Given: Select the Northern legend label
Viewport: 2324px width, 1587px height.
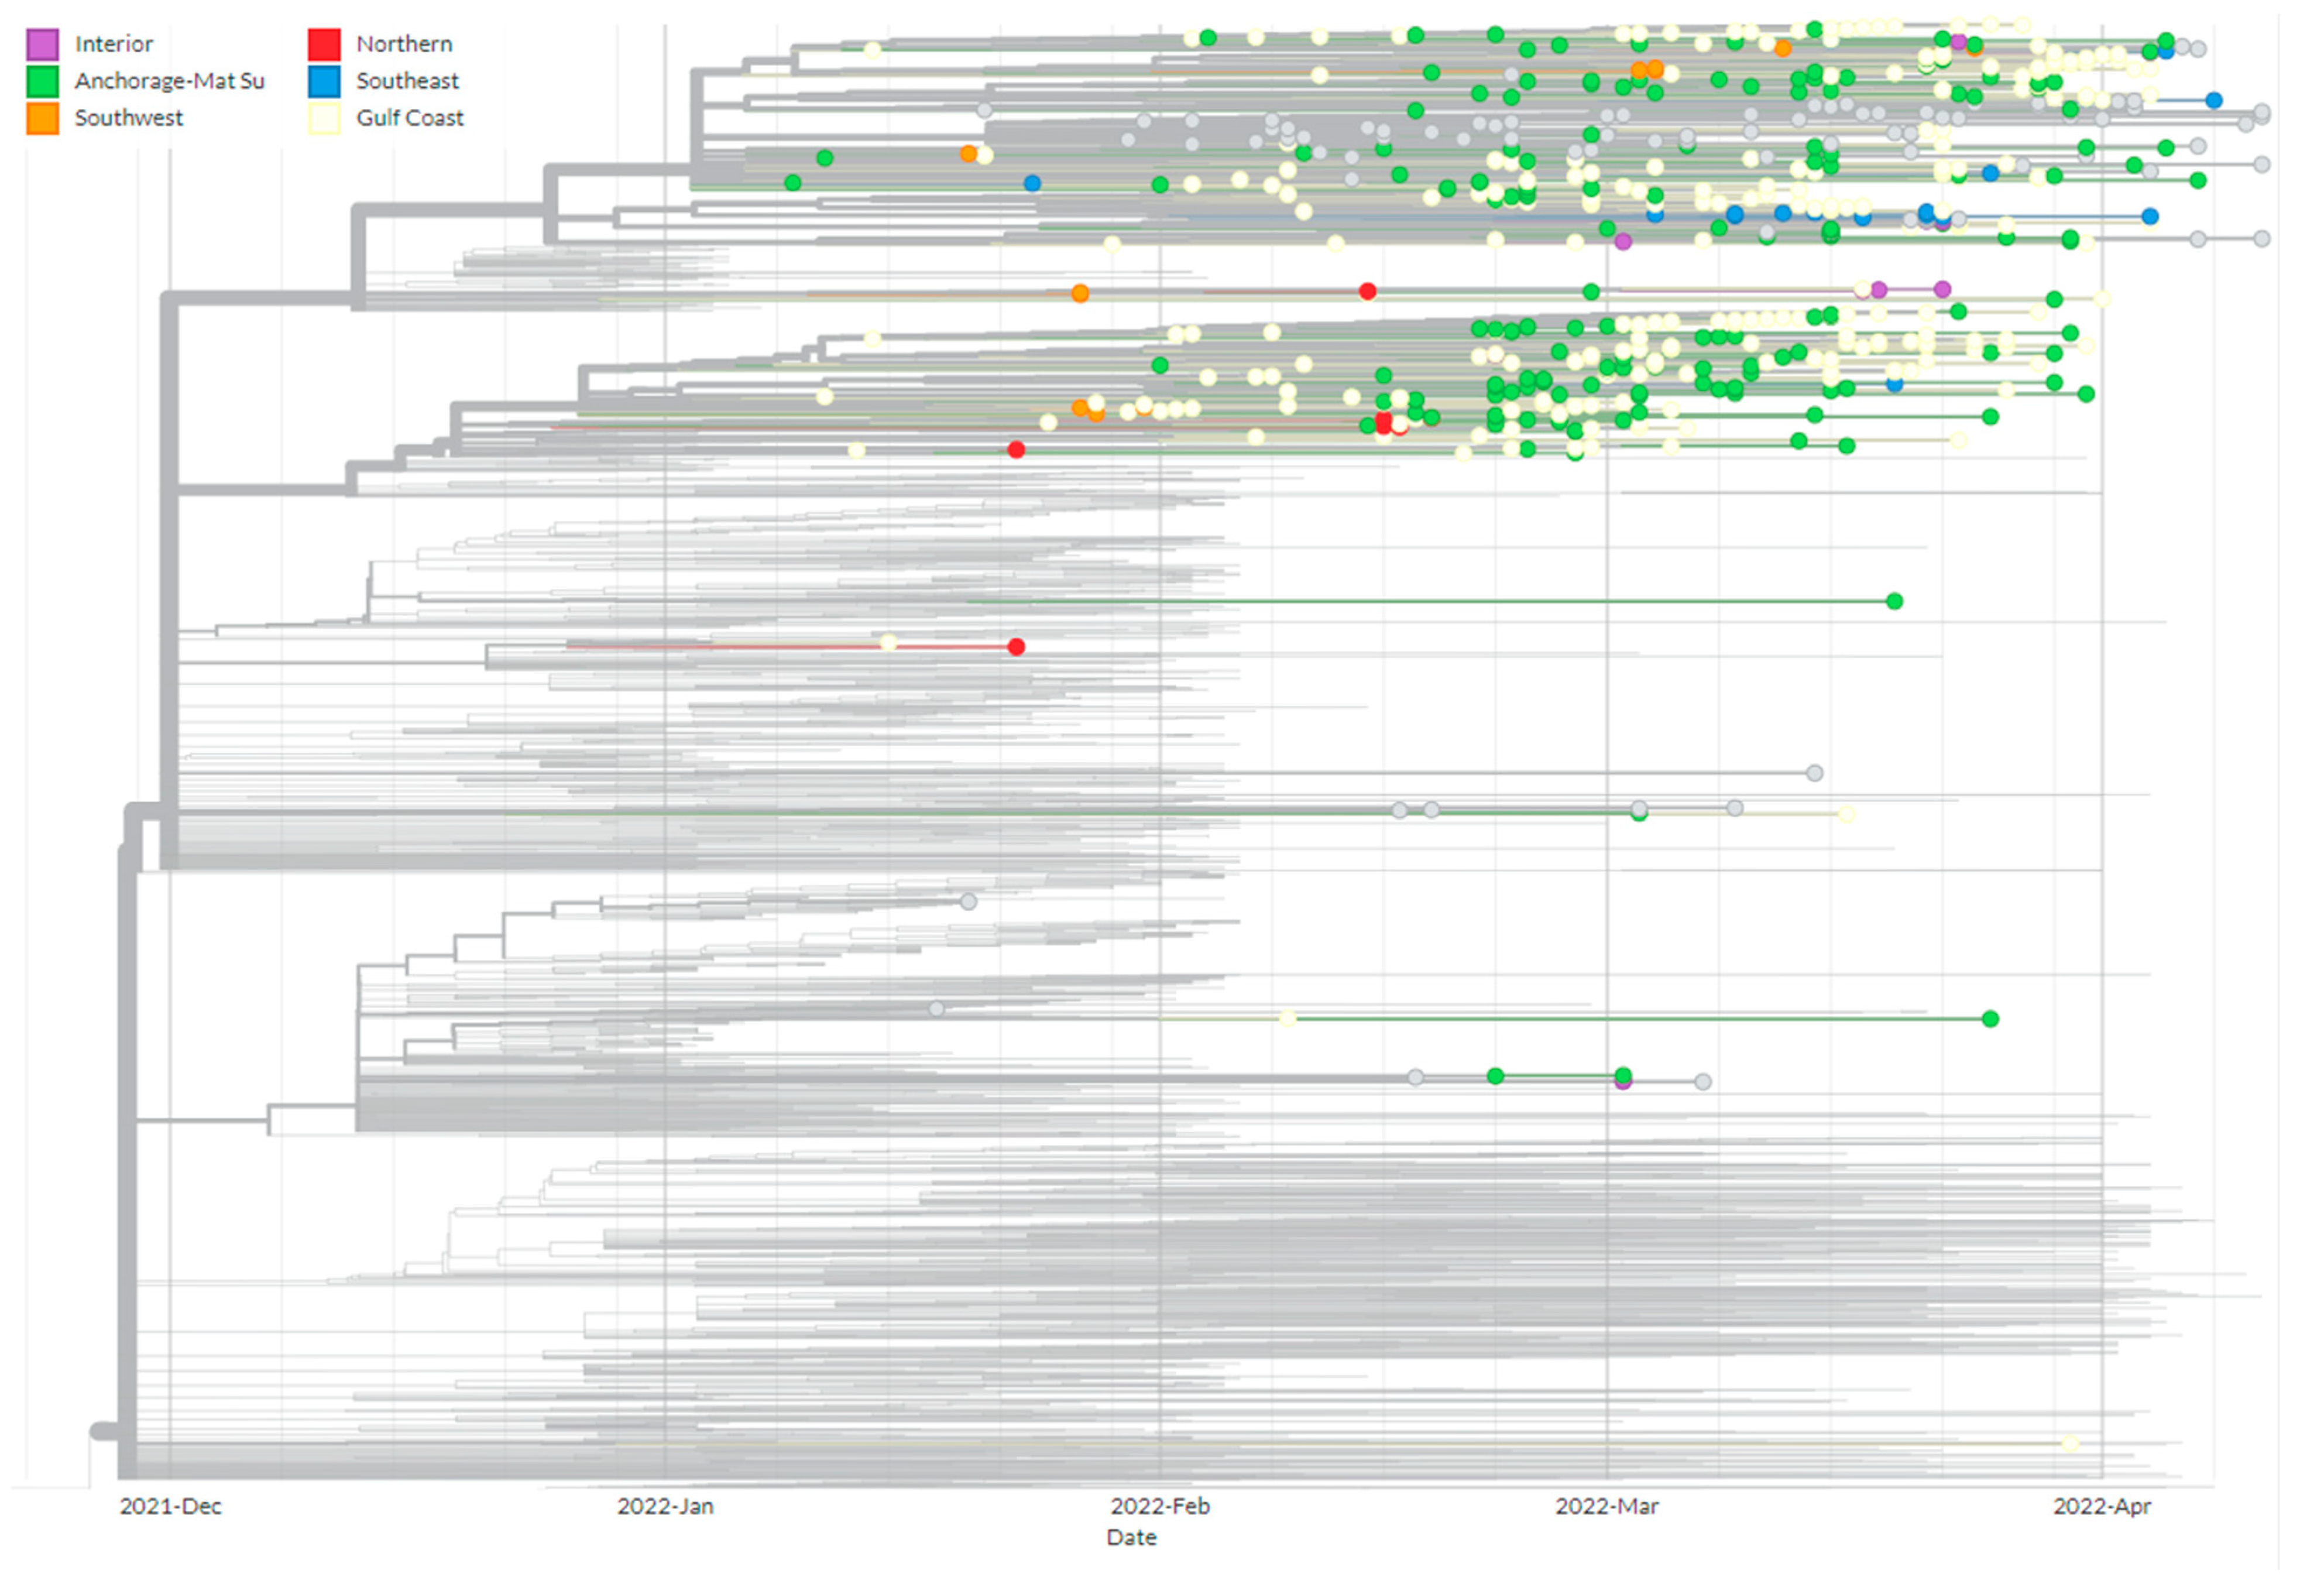Looking at the screenshot, I should pyautogui.click(x=404, y=44).
